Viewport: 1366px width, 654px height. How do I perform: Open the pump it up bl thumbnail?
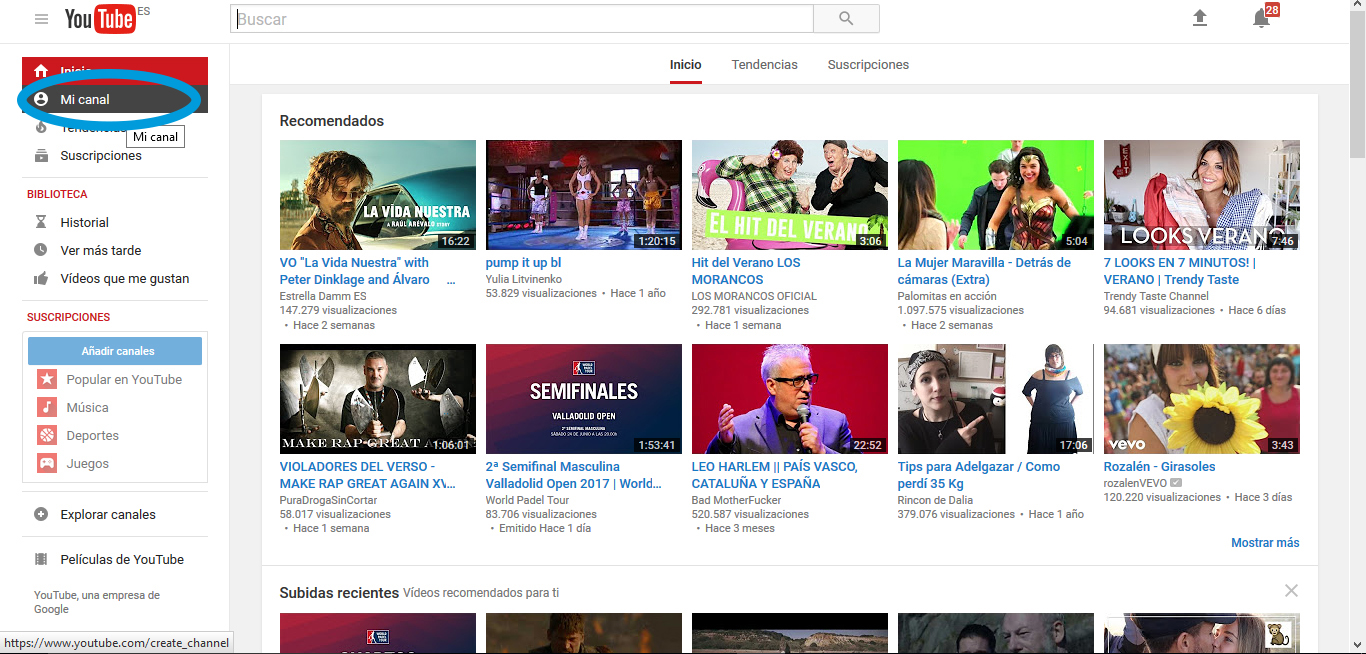584,195
